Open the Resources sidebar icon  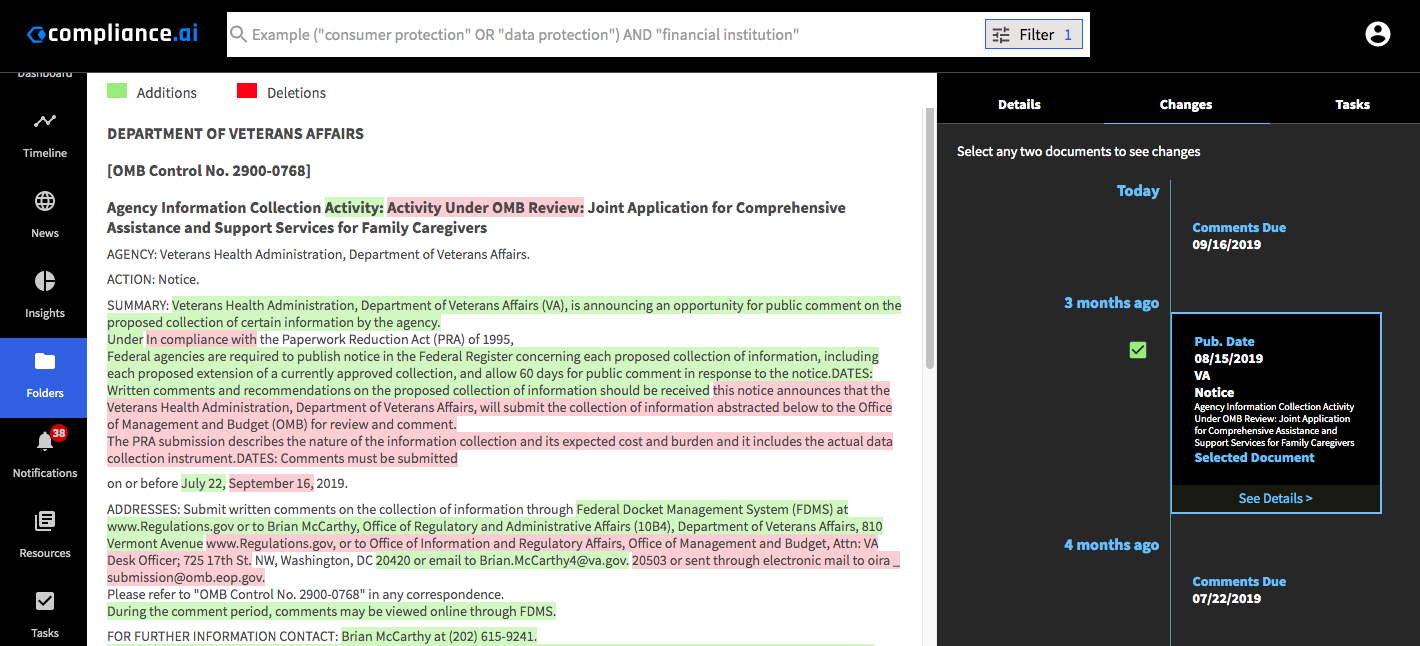(x=45, y=521)
